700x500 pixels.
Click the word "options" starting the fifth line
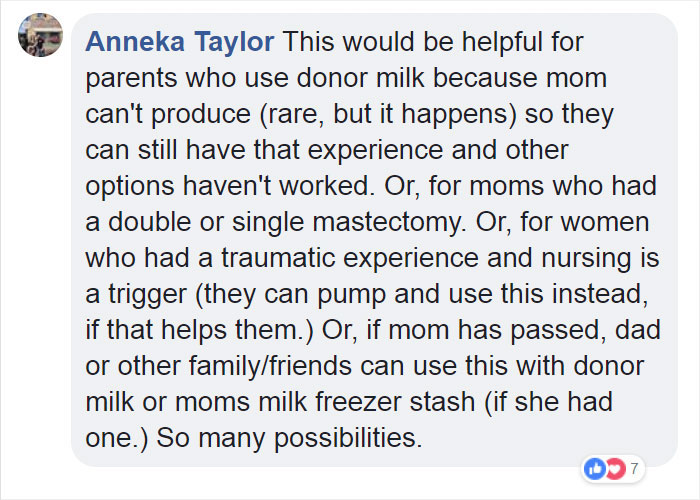(130, 186)
